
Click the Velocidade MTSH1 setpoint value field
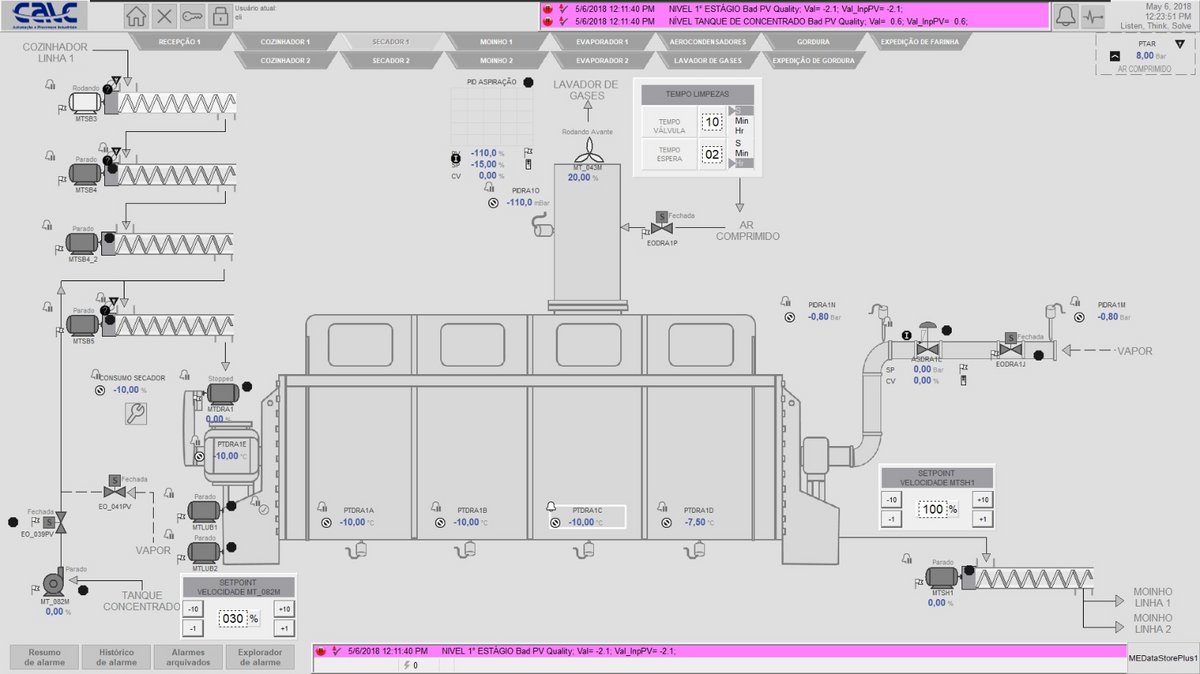point(932,510)
